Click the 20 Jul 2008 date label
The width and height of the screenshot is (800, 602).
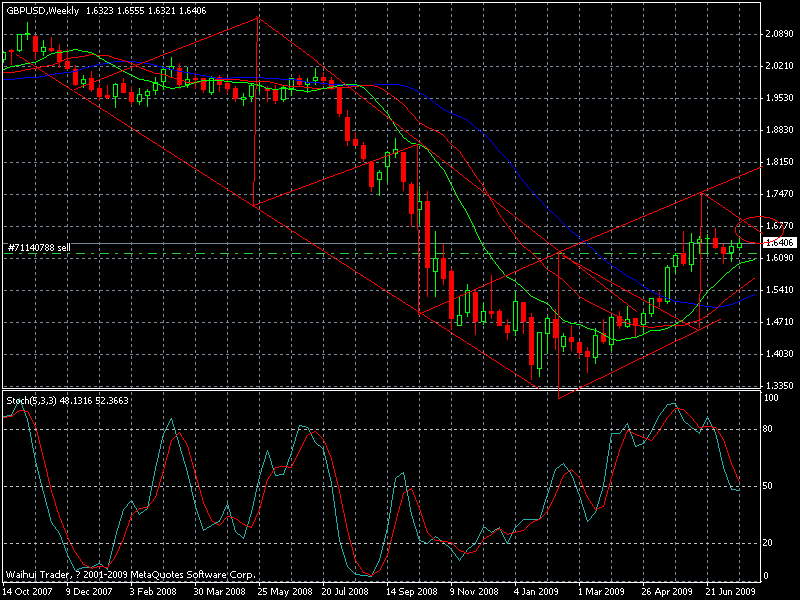(x=345, y=592)
